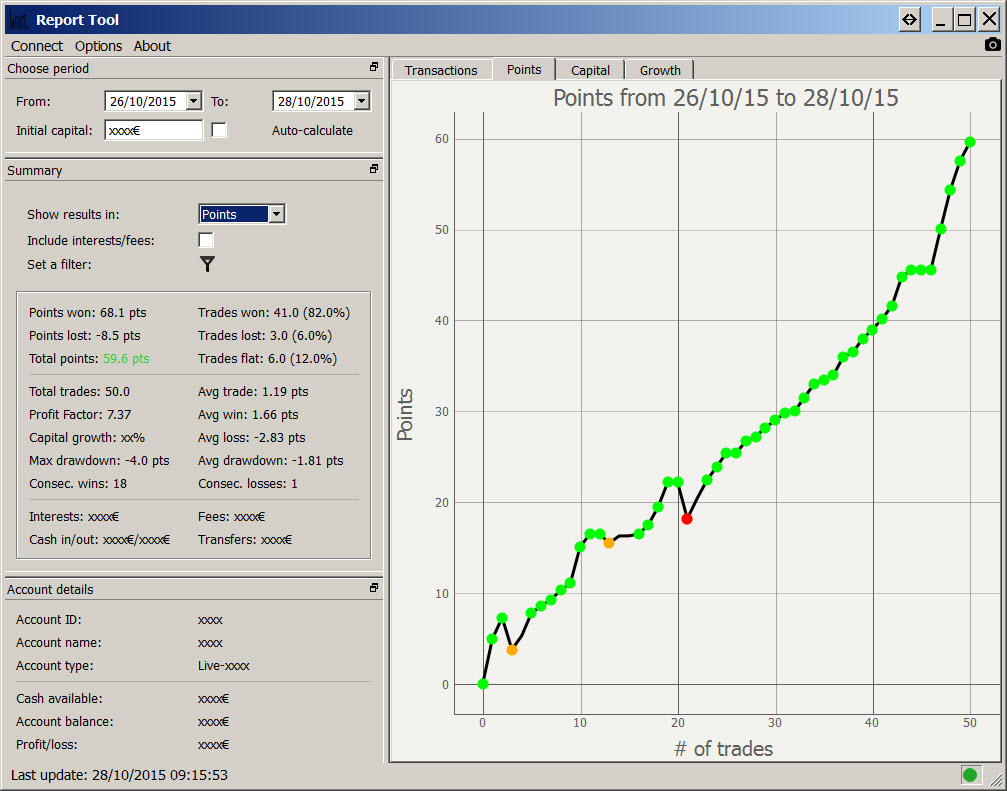Open the Options menu
Viewport: 1007px width, 791px height.
[98, 46]
